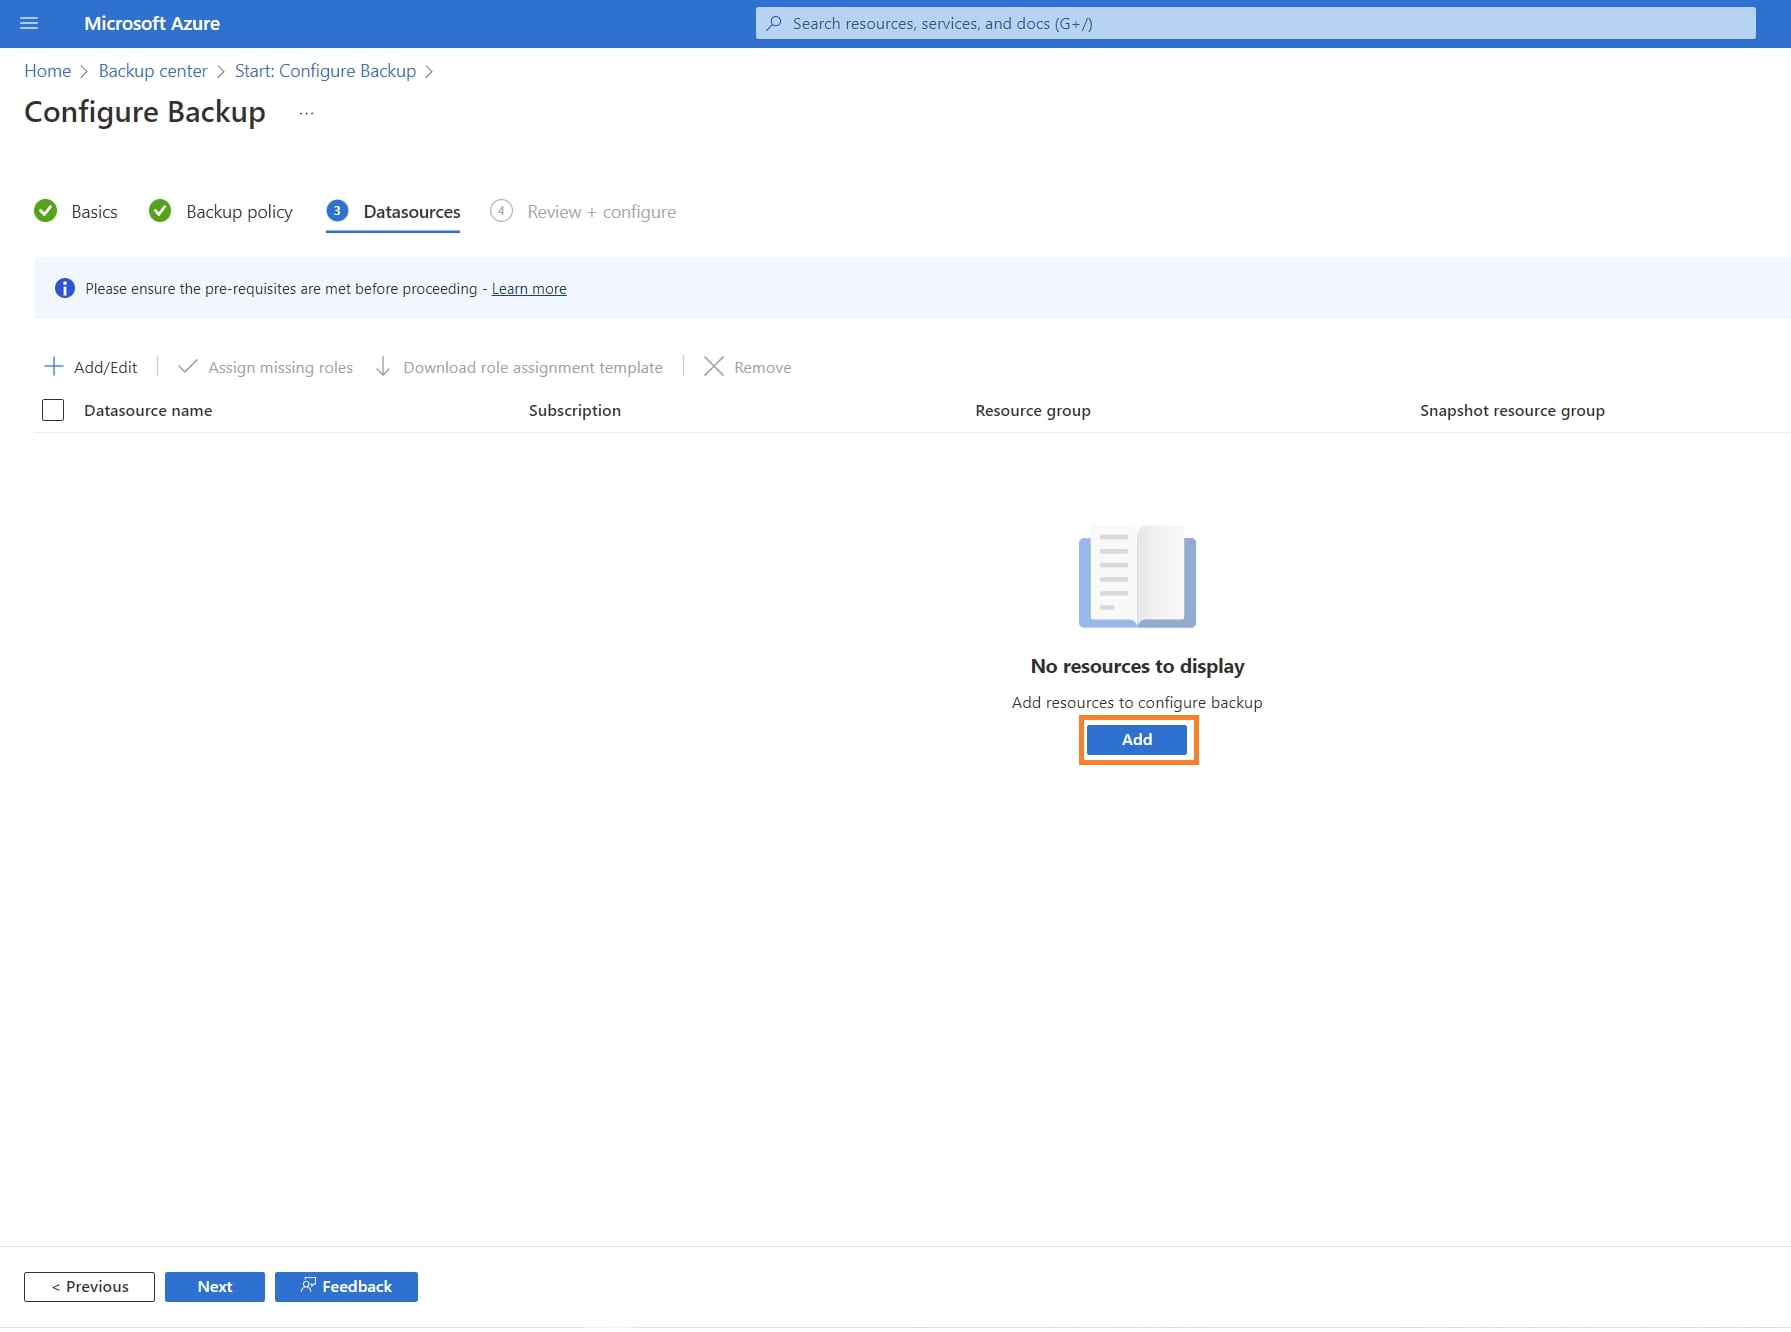Open the ellipsis menu beside Configure Backup

[x=306, y=113]
